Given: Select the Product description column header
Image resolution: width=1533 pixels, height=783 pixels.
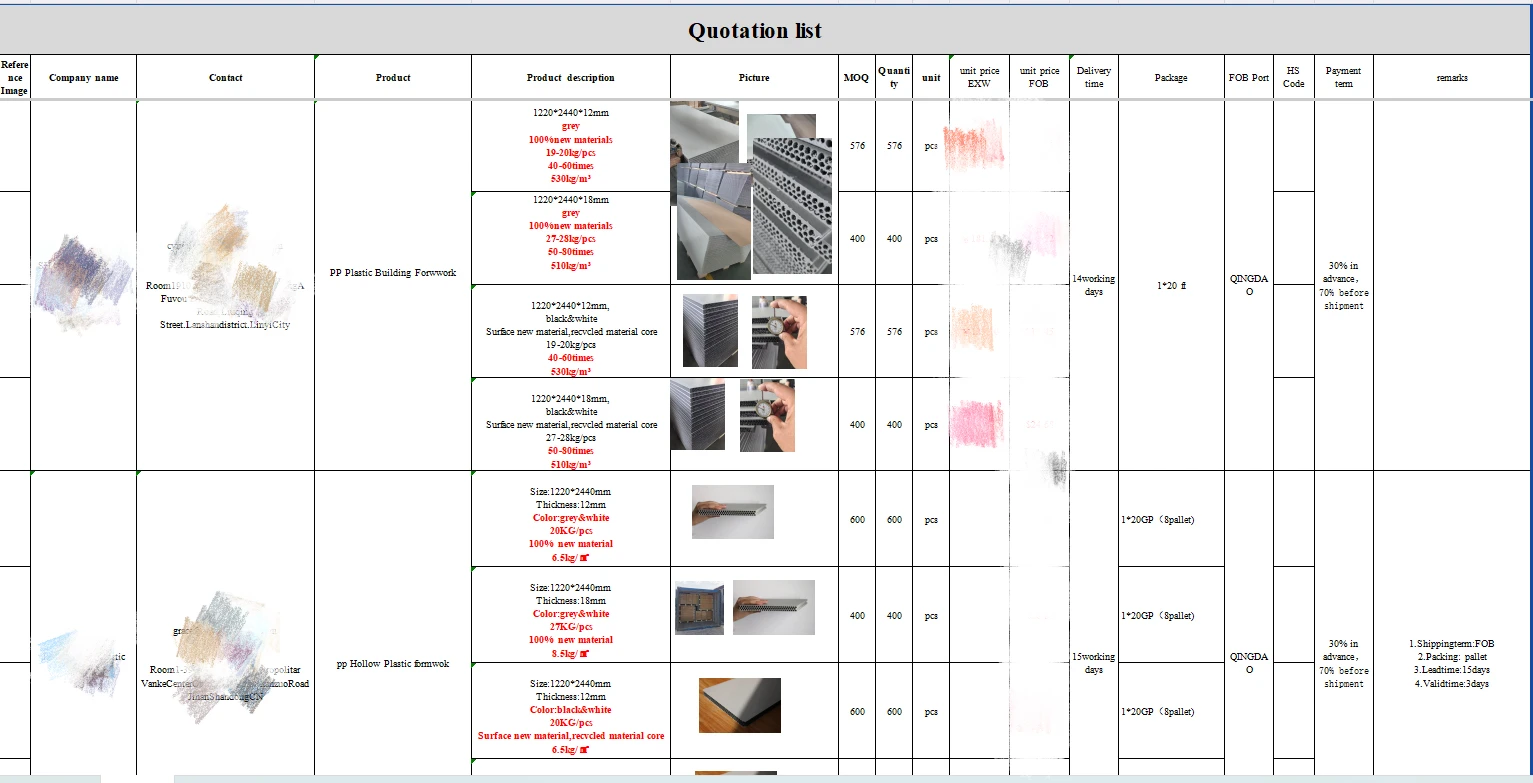Looking at the screenshot, I should (570, 78).
